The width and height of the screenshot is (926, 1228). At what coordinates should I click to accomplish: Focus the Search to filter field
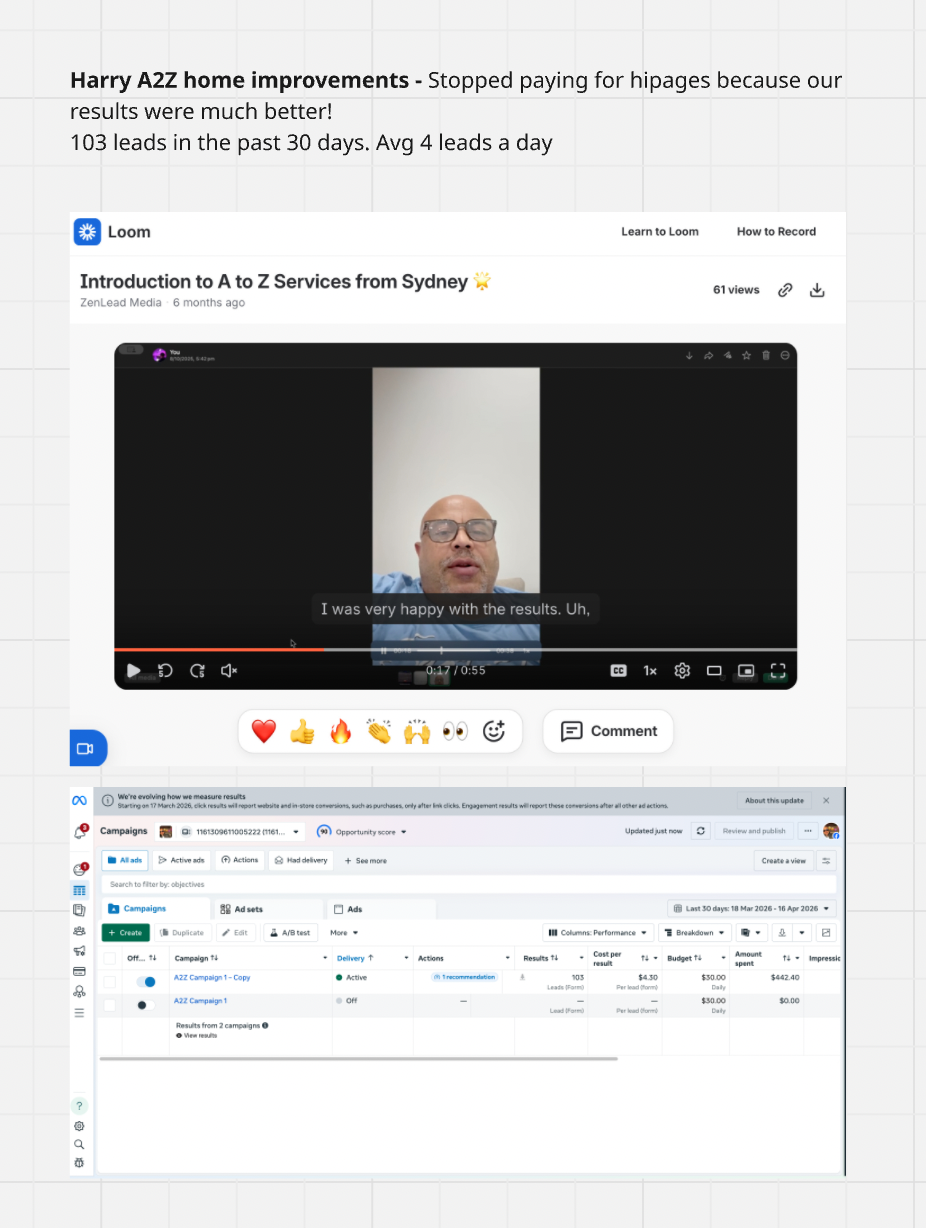click(469, 884)
